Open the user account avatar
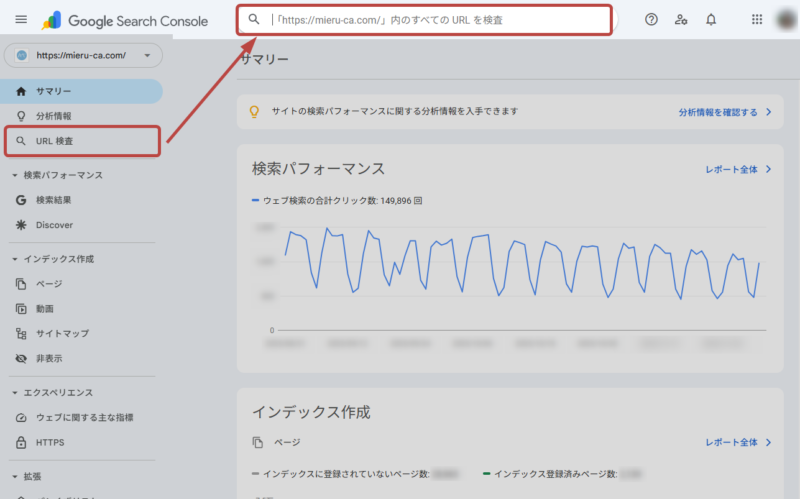This screenshot has width=800, height=499. (786, 19)
